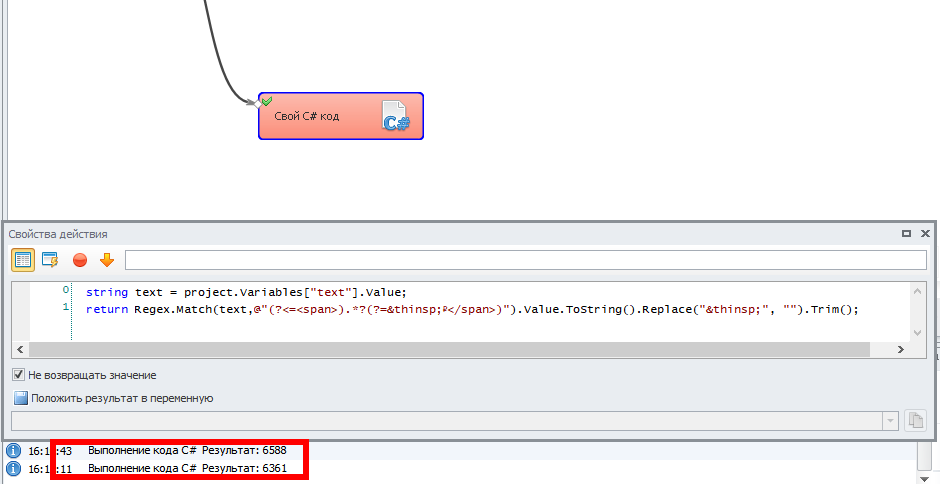This screenshot has width=940, height=484.
Task: Click the red stop circle icon
Action: click(x=80, y=260)
